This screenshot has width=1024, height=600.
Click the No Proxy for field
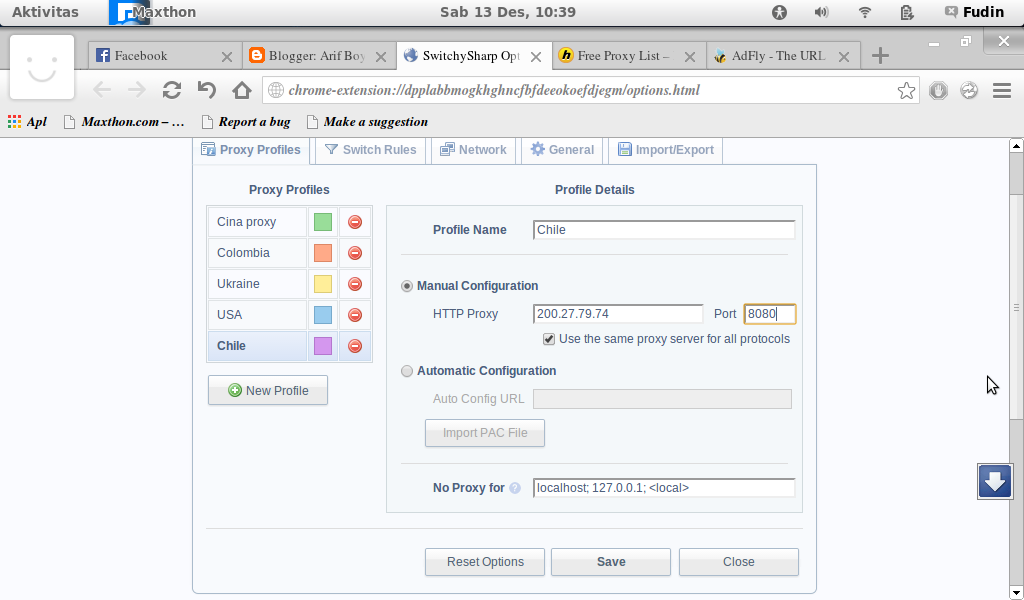664,488
